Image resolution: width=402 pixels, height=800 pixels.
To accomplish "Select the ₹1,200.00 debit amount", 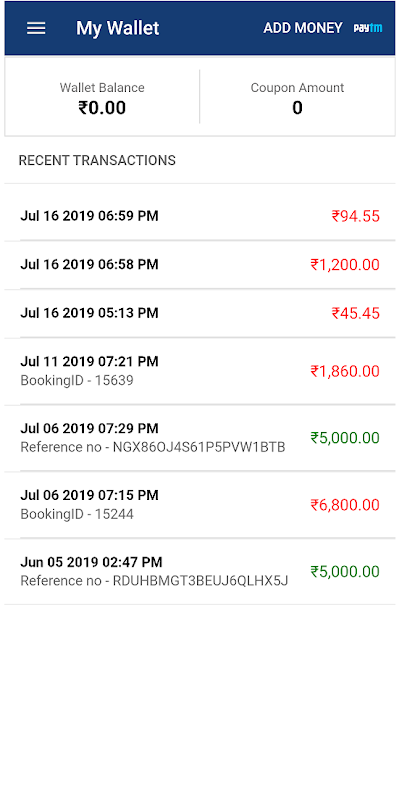I will 345,265.
